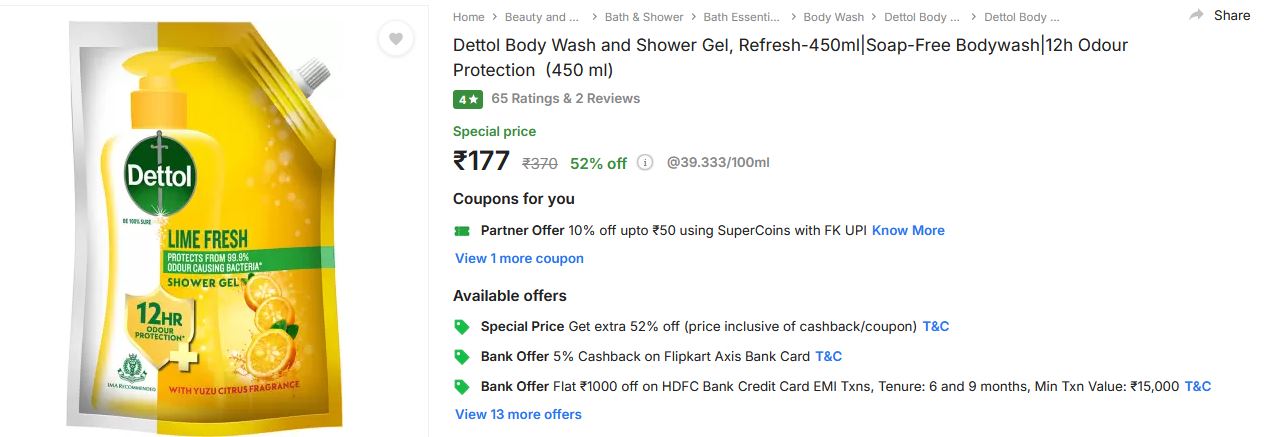The image size is (1264, 437).
Task: Open T&C for Axis Bank cashback offer
Action: [828, 356]
